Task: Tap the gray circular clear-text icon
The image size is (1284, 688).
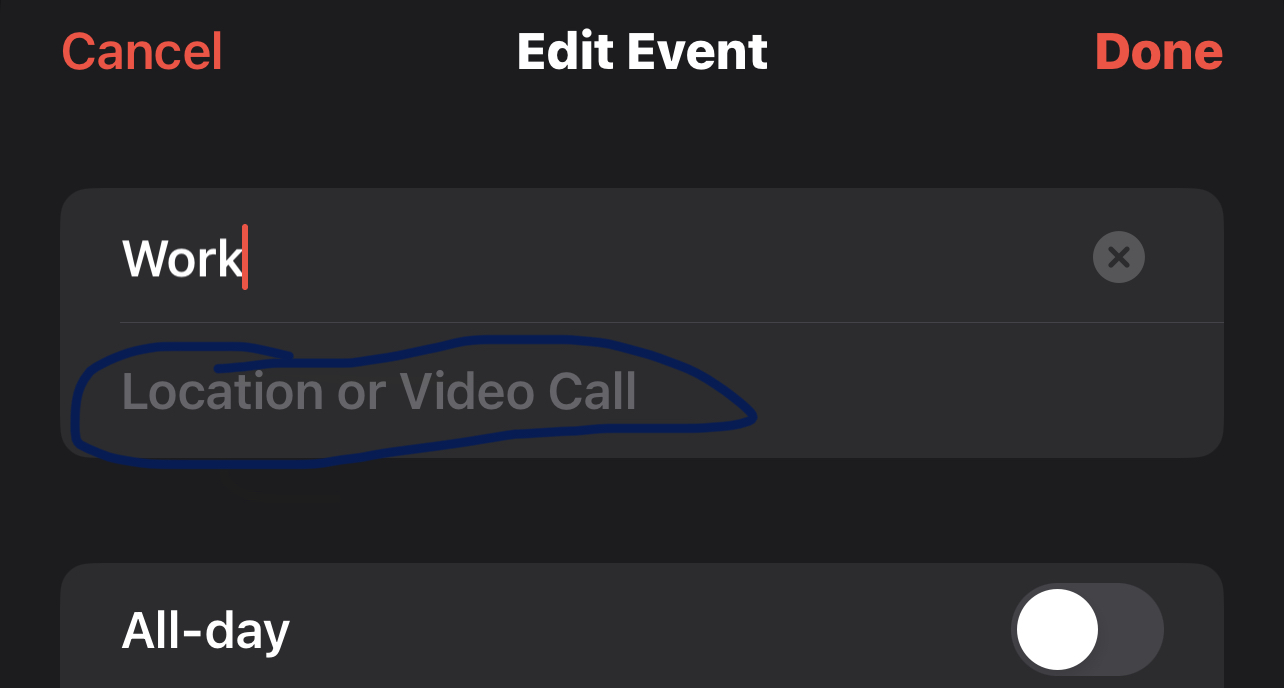Action: [x=1118, y=258]
